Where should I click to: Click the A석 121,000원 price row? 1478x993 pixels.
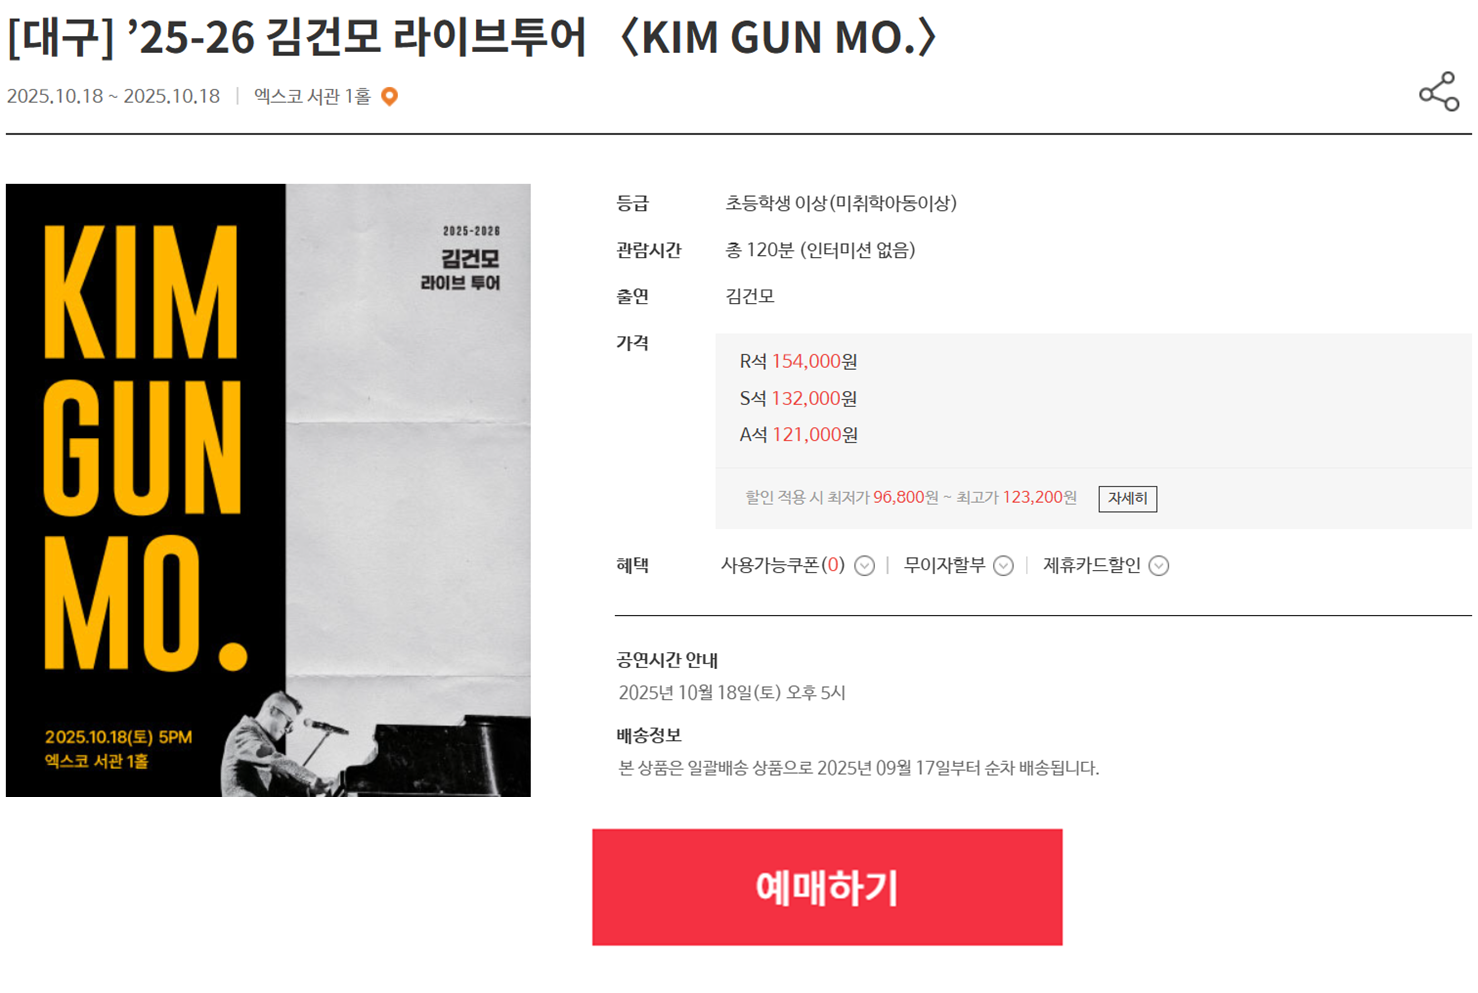coord(798,435)
